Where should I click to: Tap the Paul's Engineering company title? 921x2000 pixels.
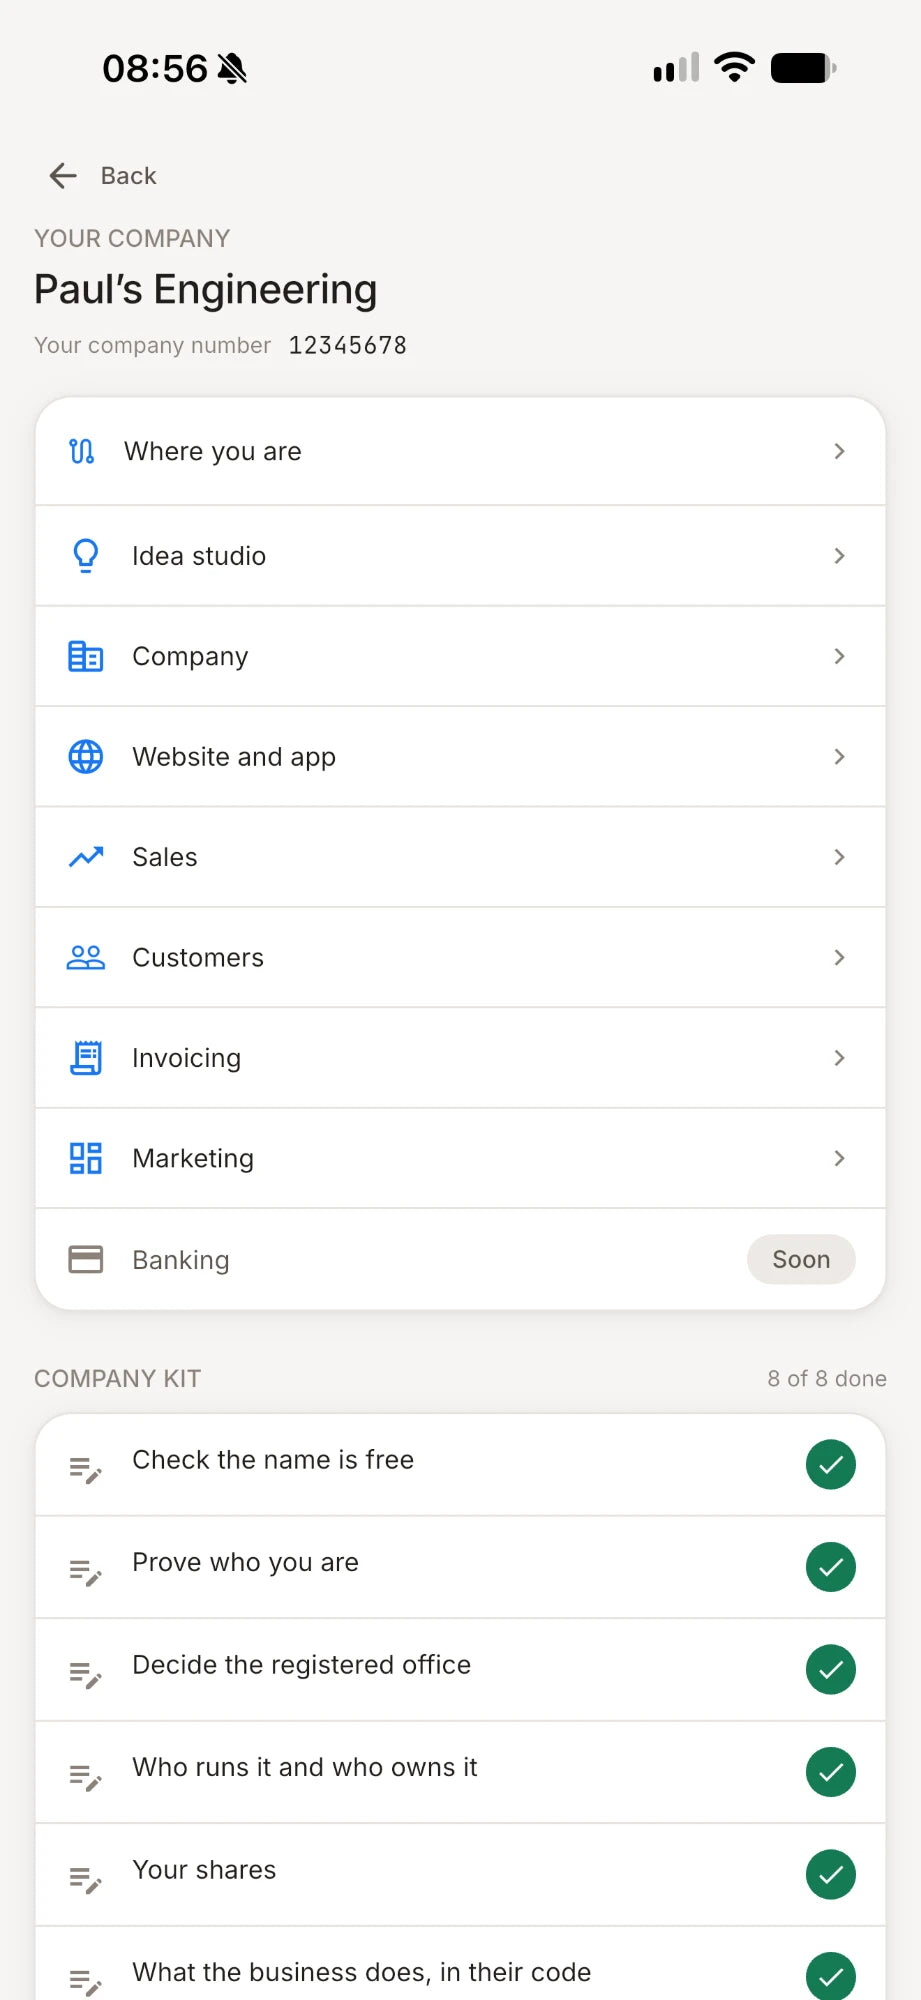click(206, 290)
